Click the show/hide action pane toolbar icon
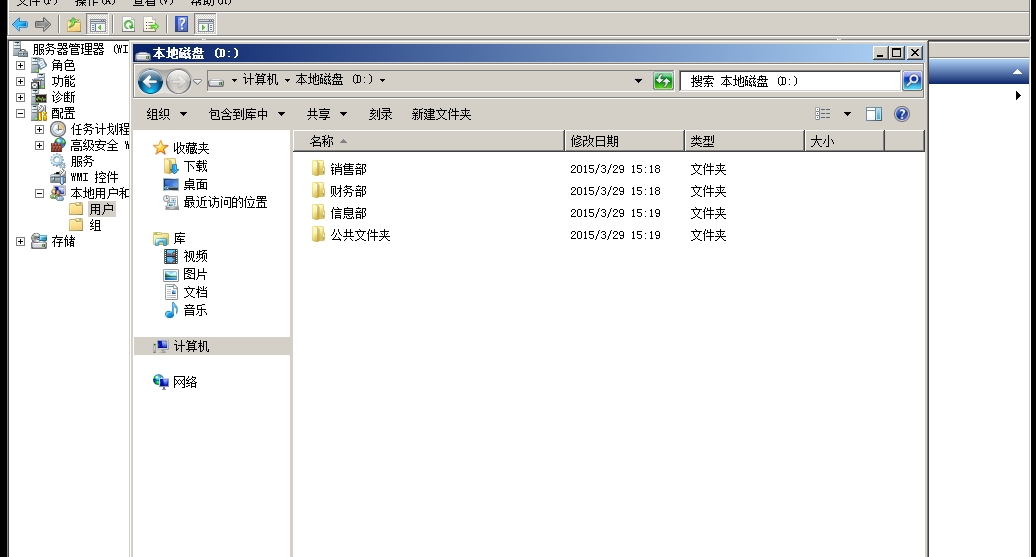The height and width of the screenshot is (557, 1036). click(205, 25)
